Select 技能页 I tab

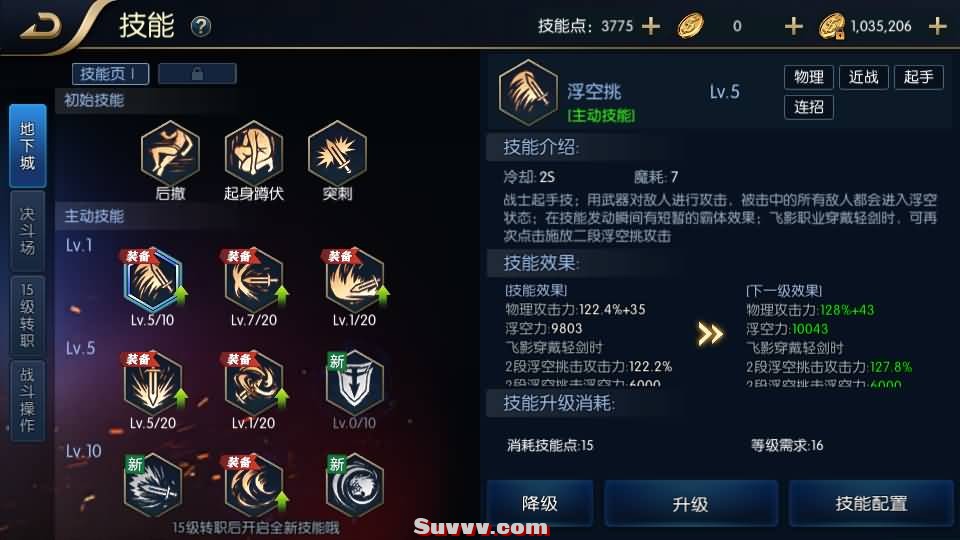pos(110,74)
